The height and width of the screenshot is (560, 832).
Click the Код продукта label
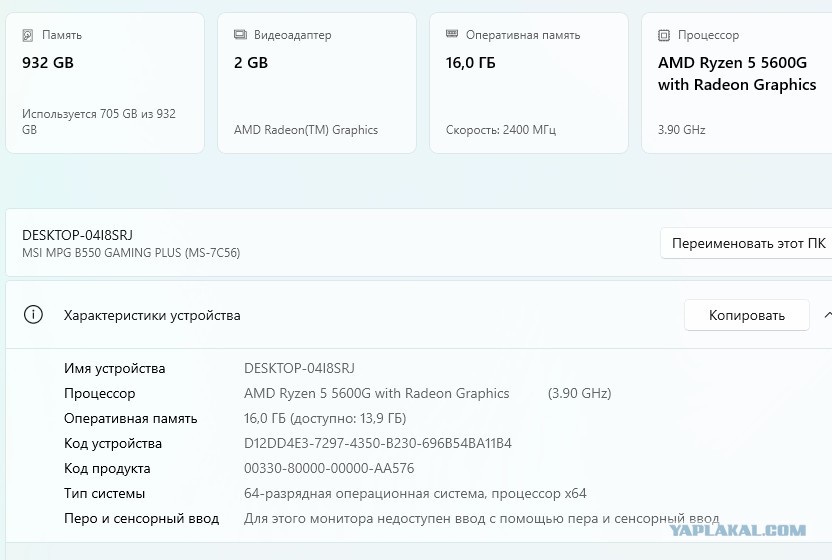107,468
